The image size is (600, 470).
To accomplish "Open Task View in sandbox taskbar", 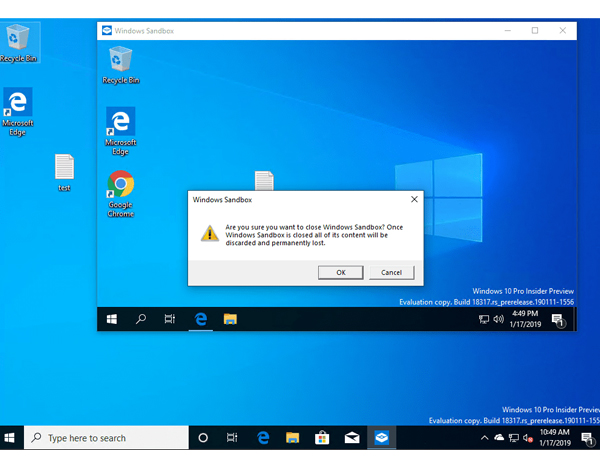I will pyautogui.click(x=170, y=319).
